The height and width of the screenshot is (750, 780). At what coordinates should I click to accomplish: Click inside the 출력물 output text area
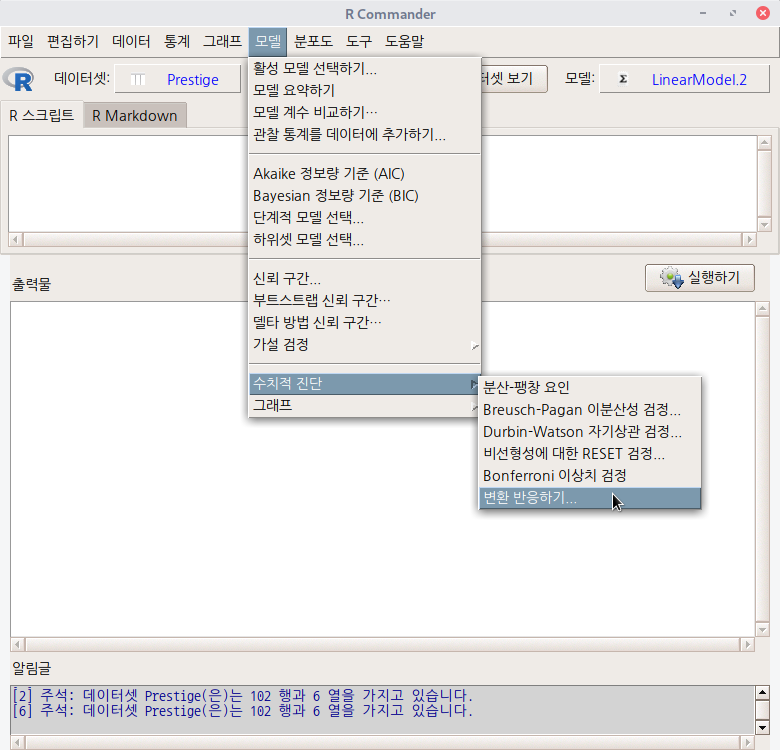382,469
